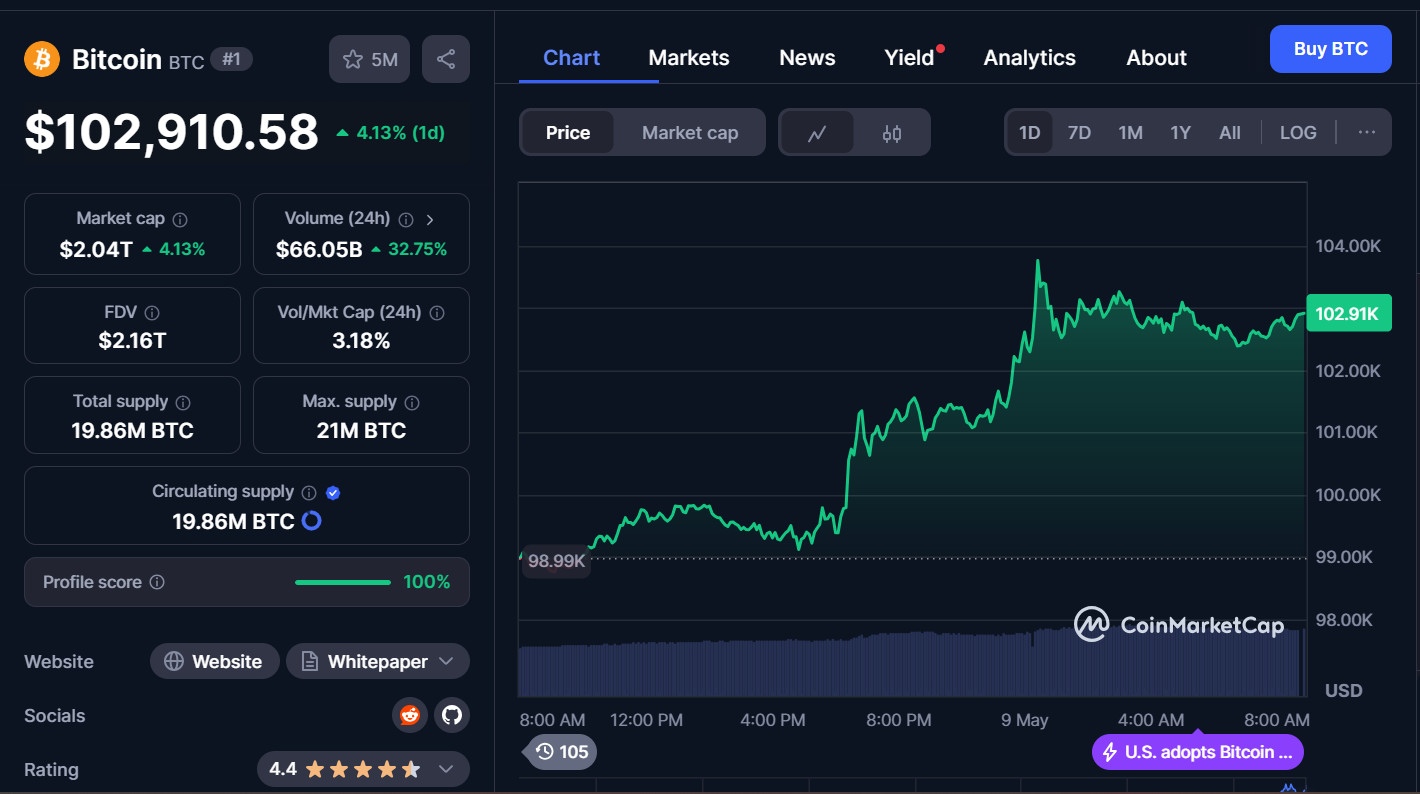The height and width of the screenshot is (794, 1420).
Task: Open the Bitcoin Website link
Action: coord(214,661)
